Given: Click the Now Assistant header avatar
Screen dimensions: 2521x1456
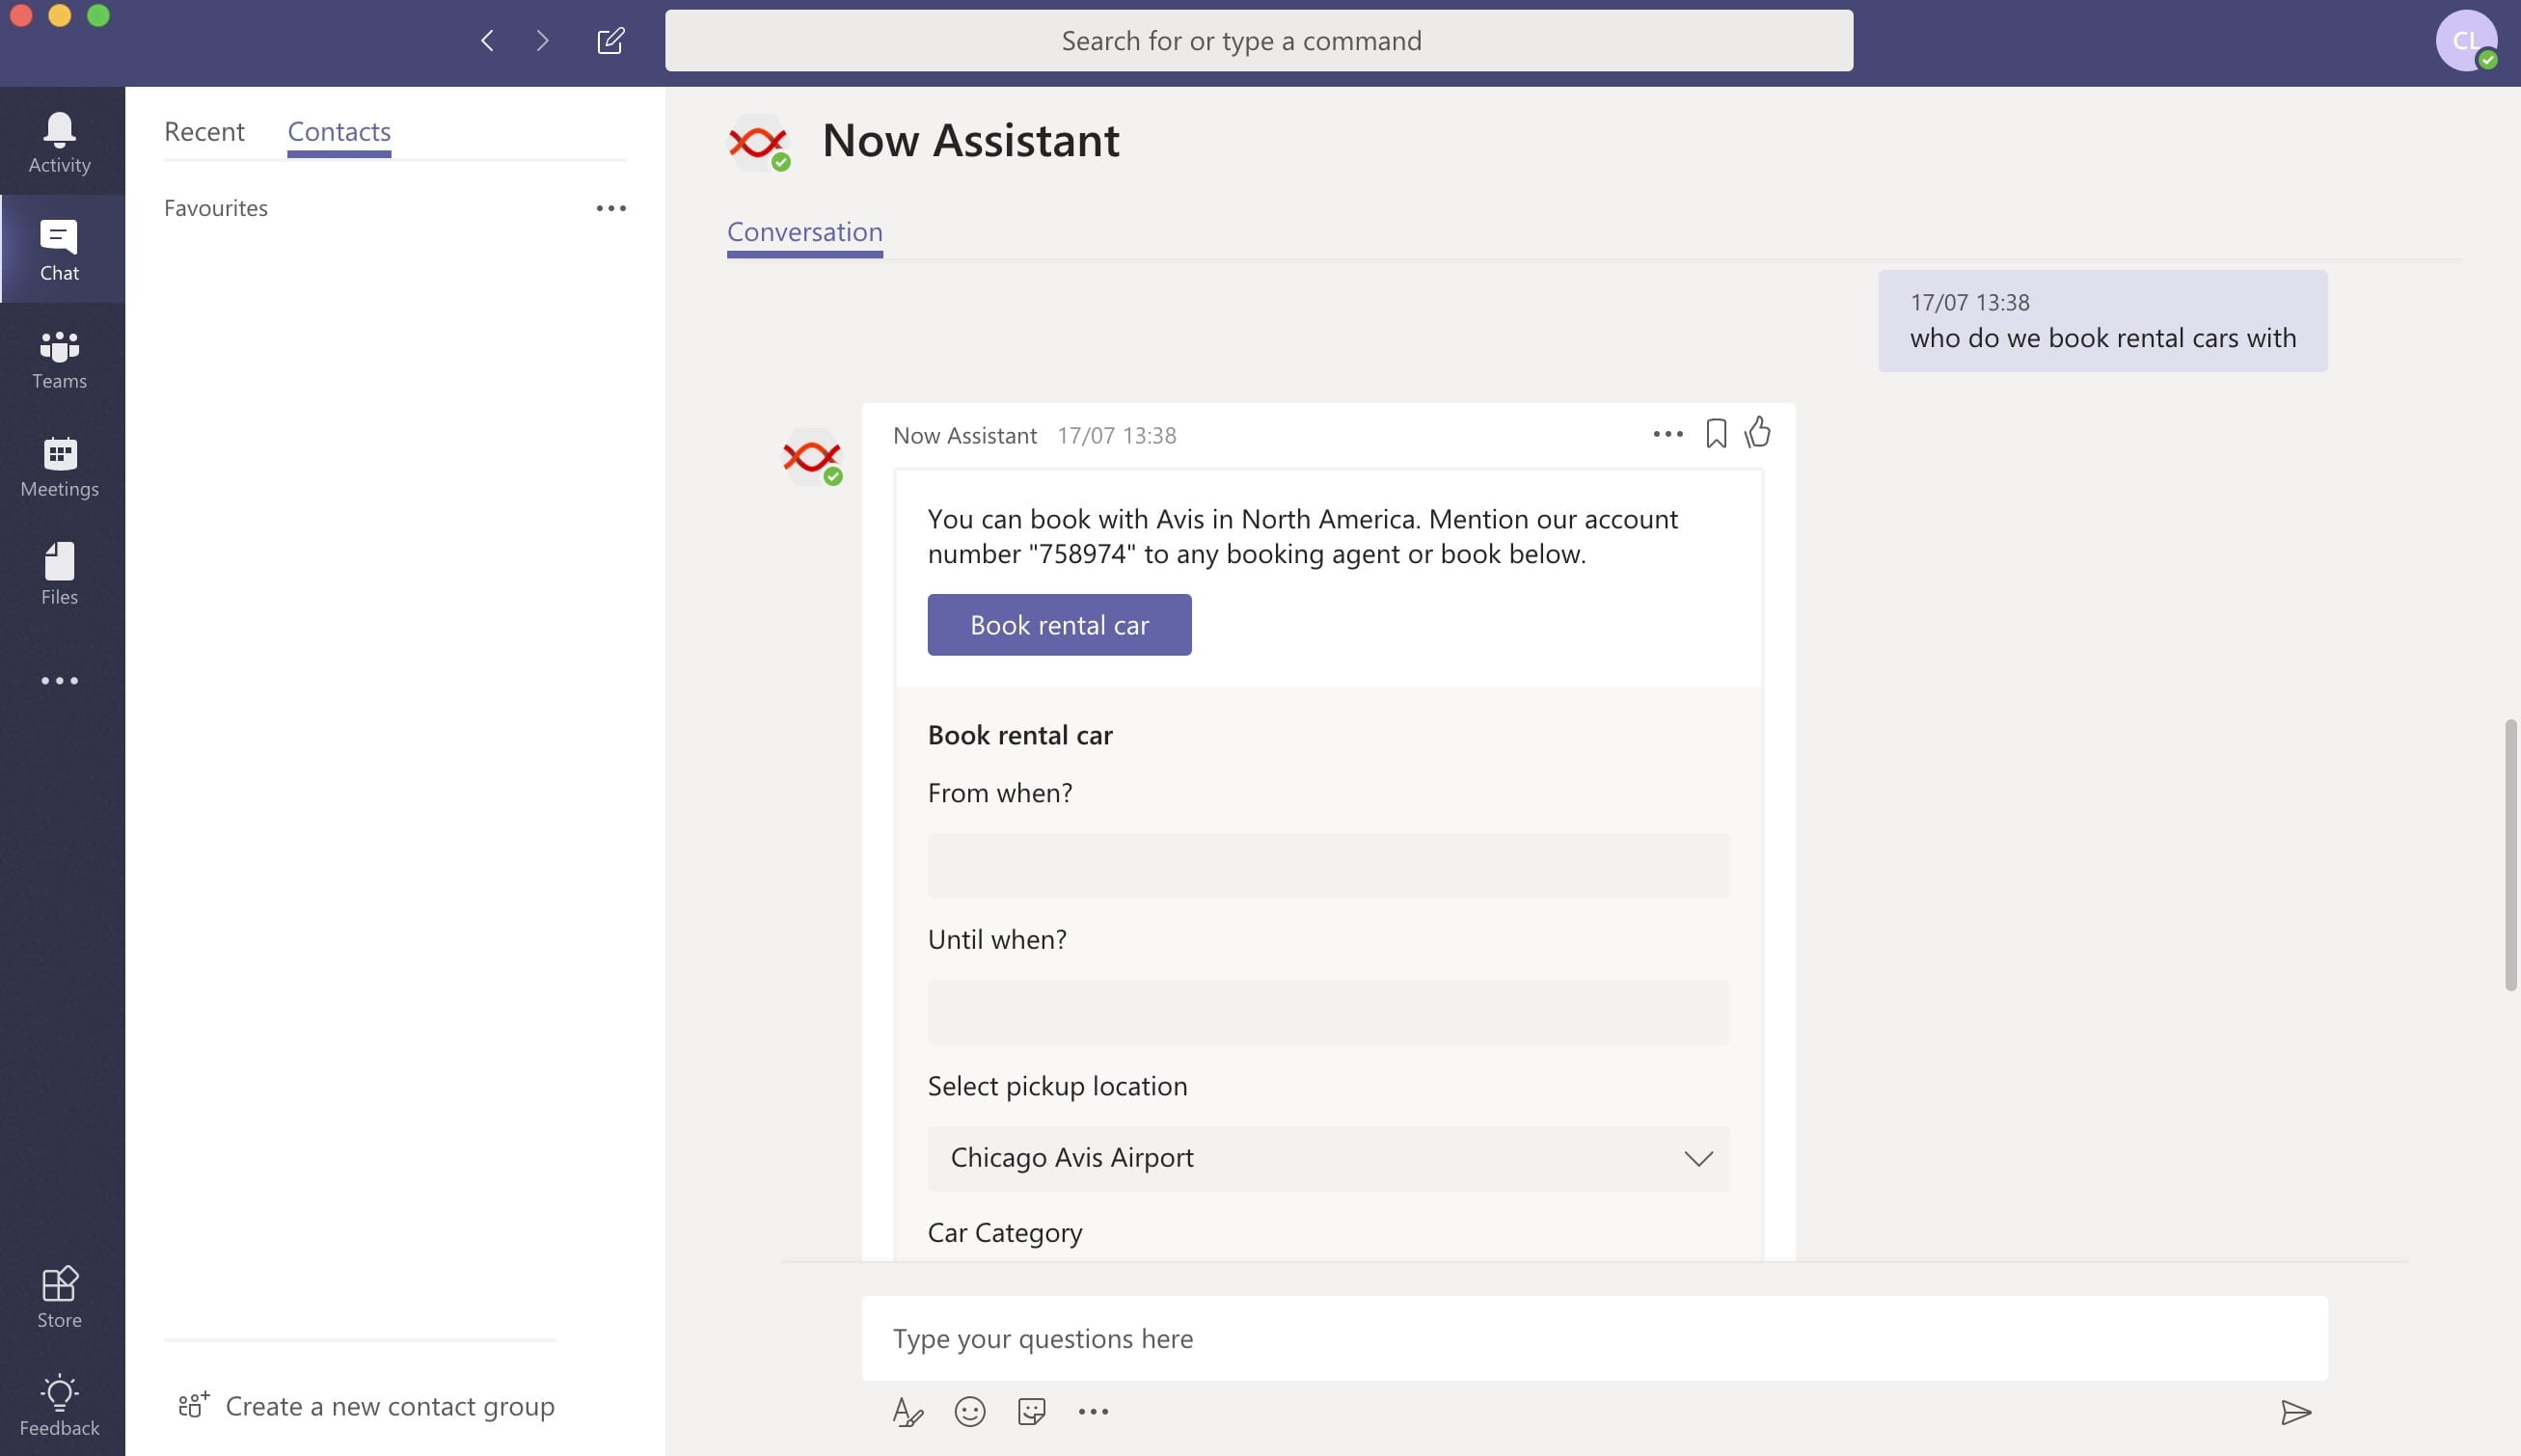Looking at the screenshot, I should [x=759, y=142].
